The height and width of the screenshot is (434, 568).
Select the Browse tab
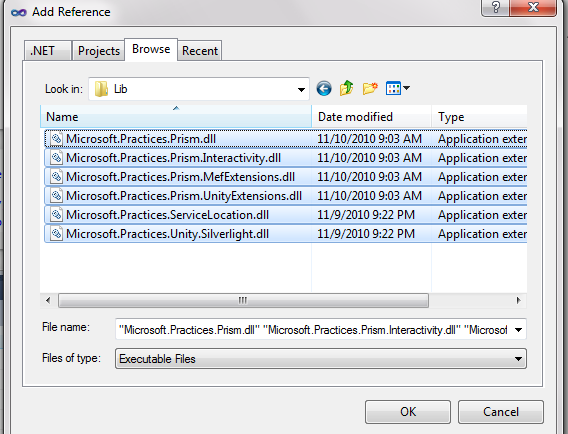[151, 49]
